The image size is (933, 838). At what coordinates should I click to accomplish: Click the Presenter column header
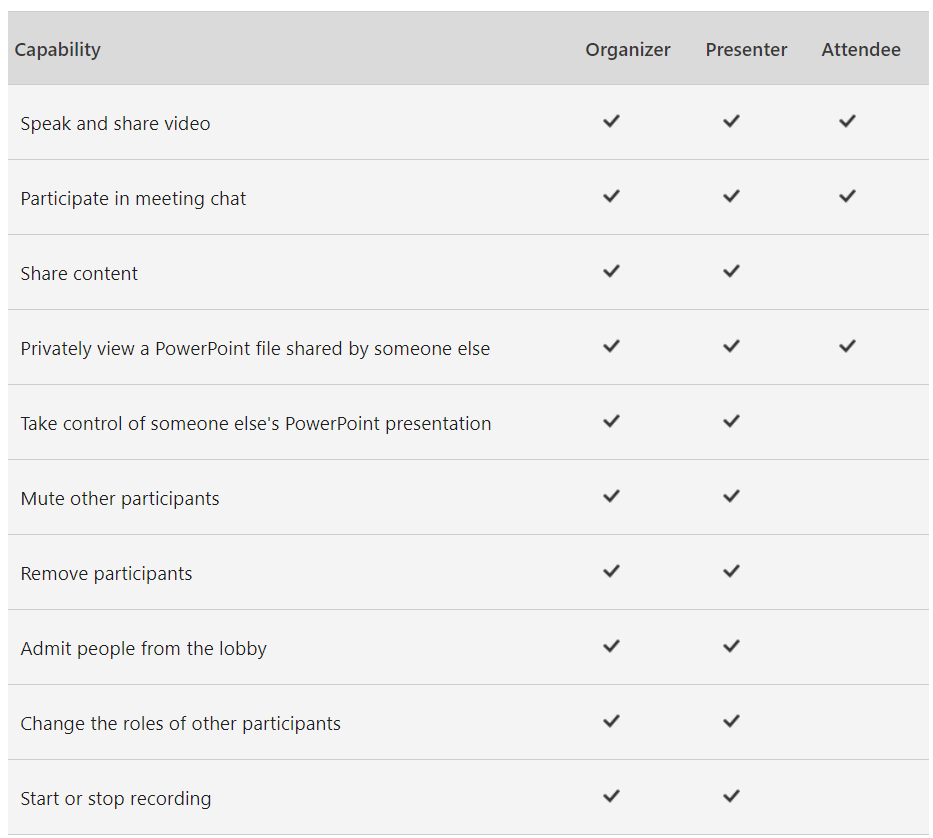coord(746,49)
